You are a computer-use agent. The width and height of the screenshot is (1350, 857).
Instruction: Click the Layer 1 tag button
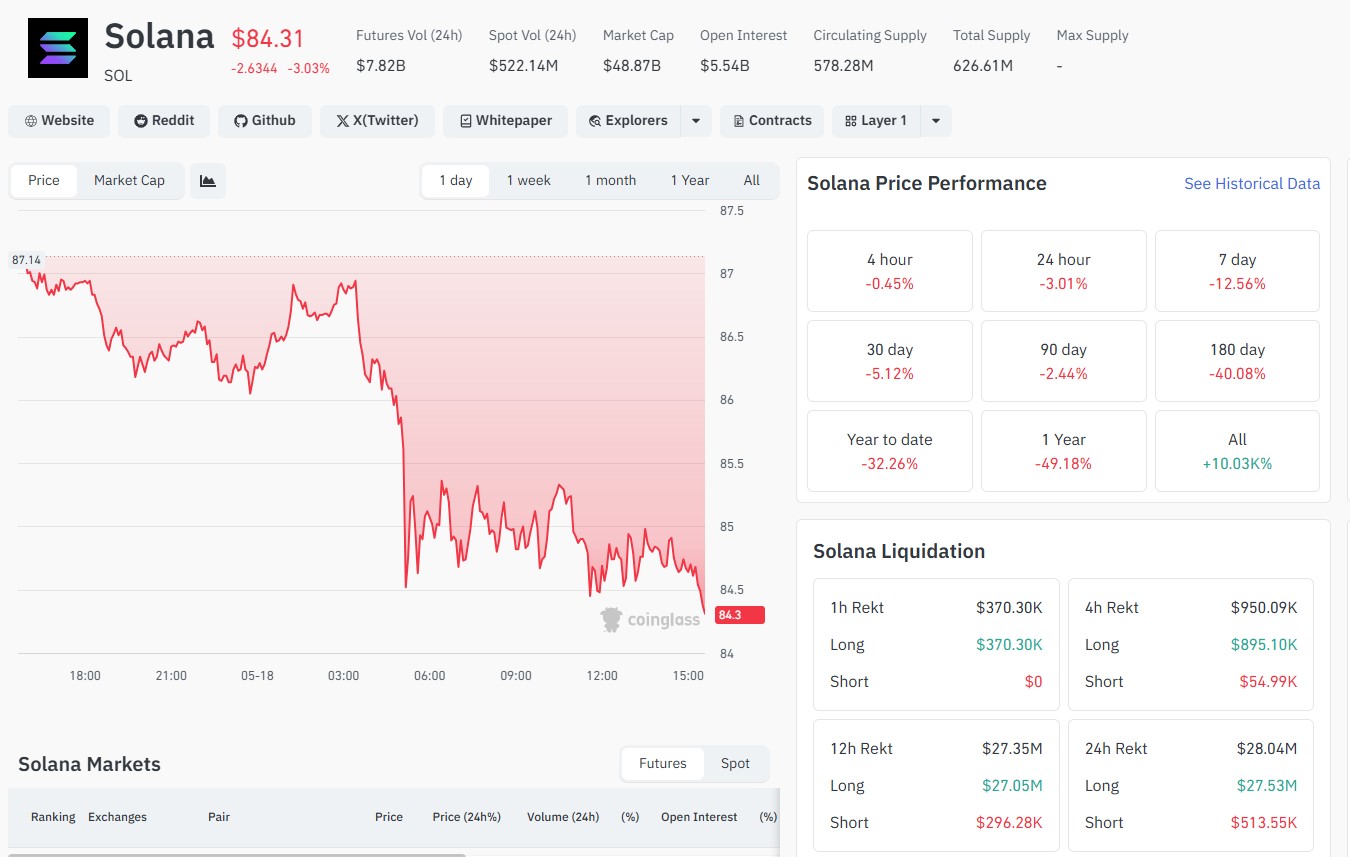coord(876,121)
